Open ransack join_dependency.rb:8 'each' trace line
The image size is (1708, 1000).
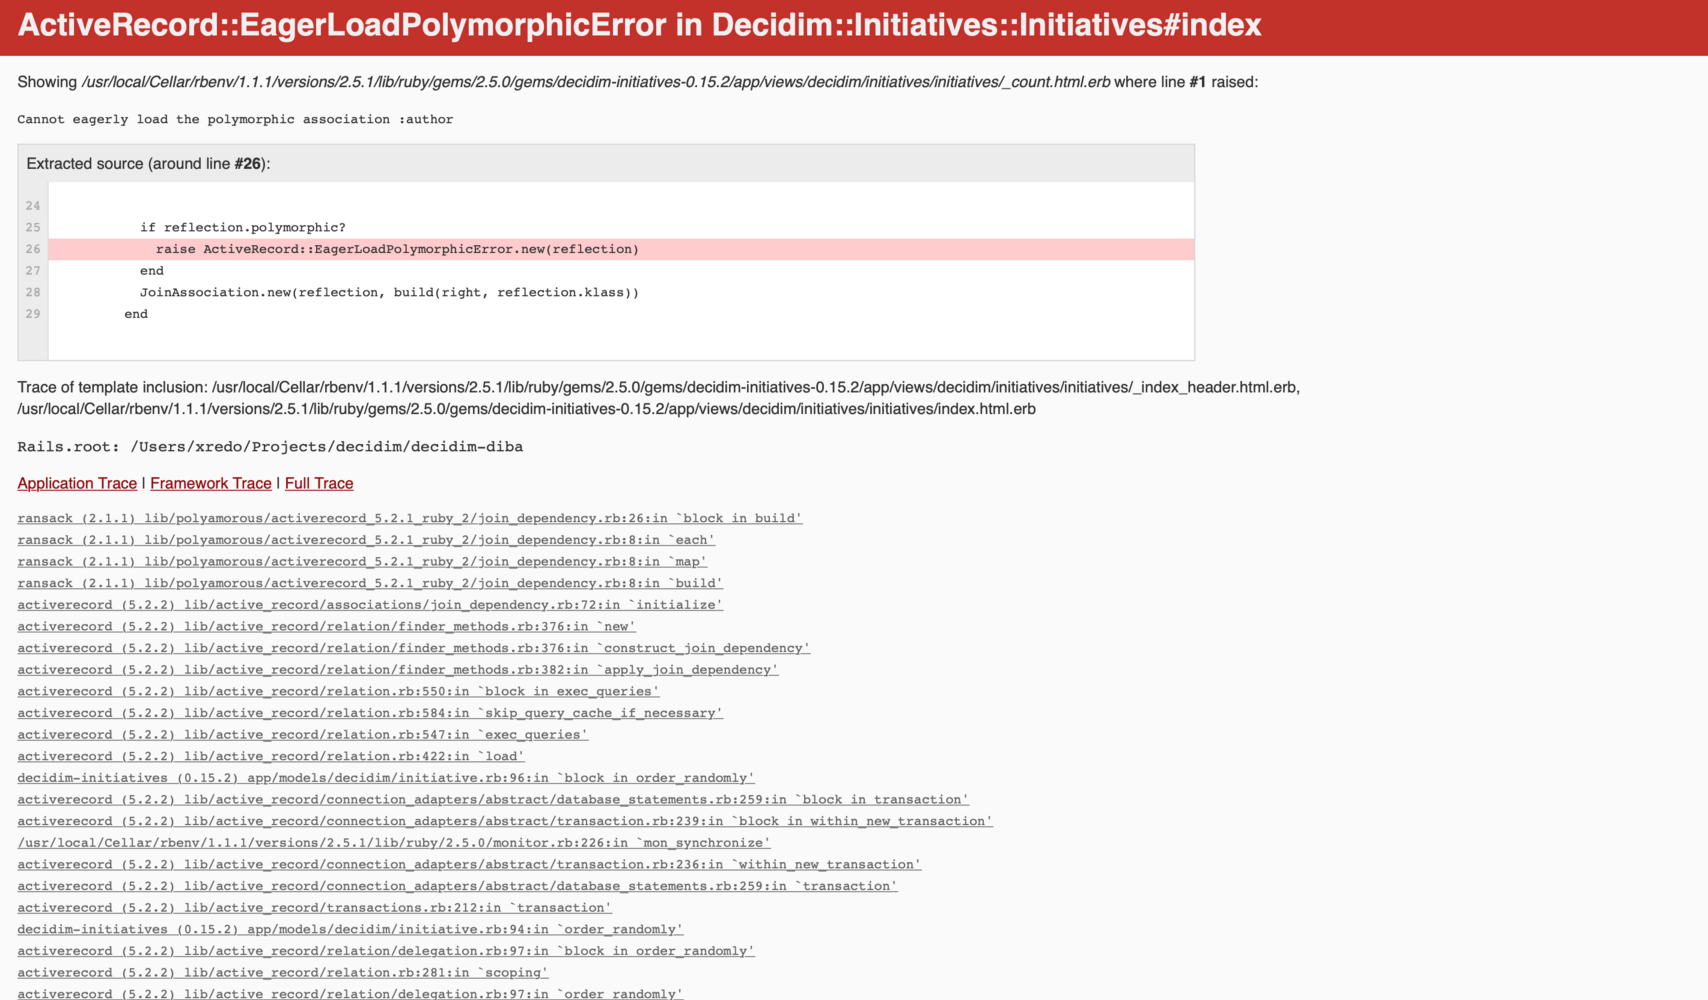[366, 540]
